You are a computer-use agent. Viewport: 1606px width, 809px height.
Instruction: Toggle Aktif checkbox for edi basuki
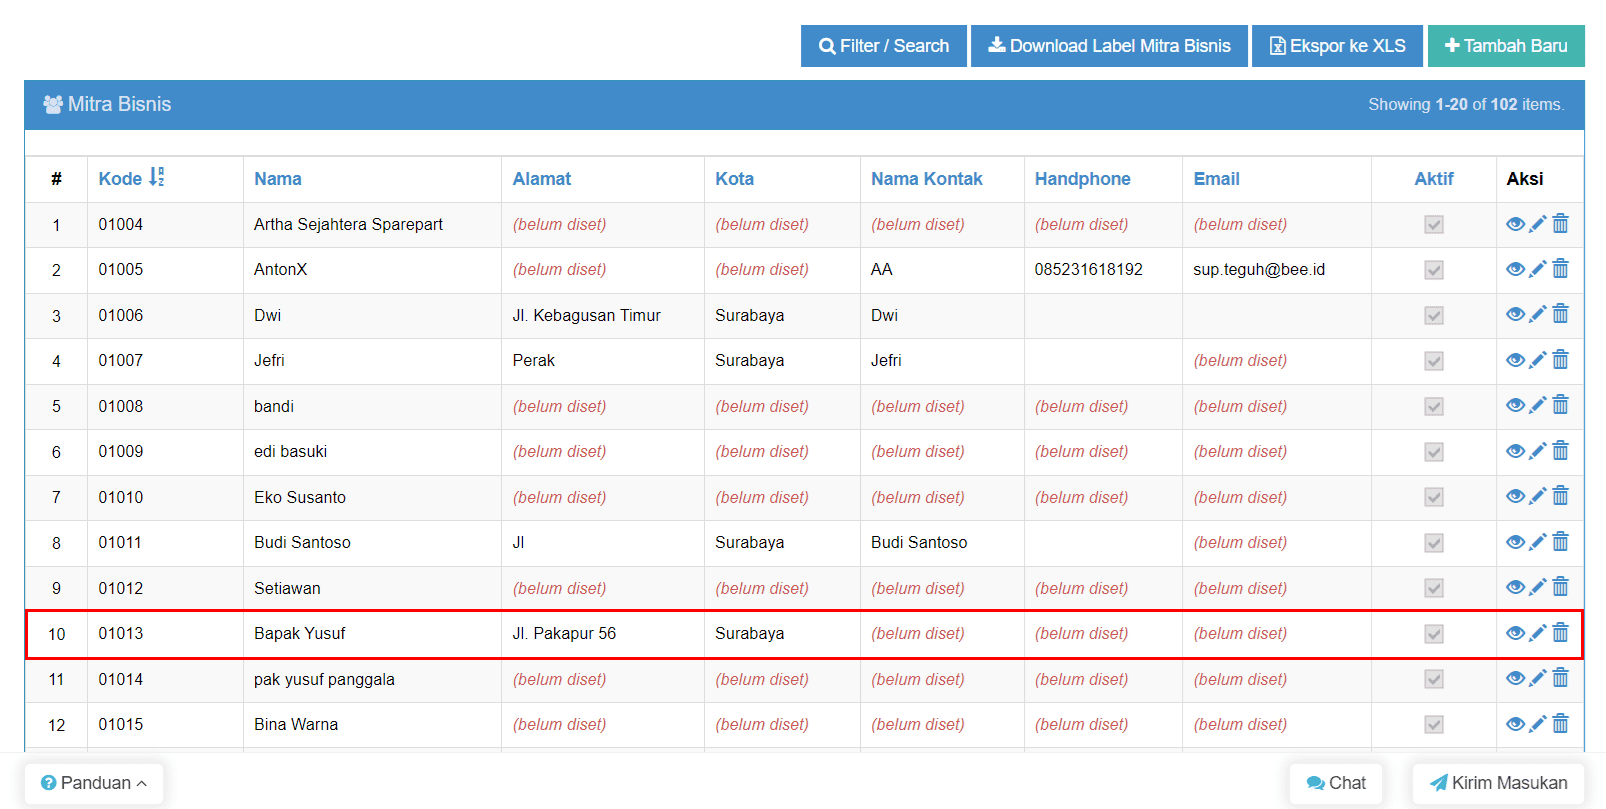(x=1434, y=452)
